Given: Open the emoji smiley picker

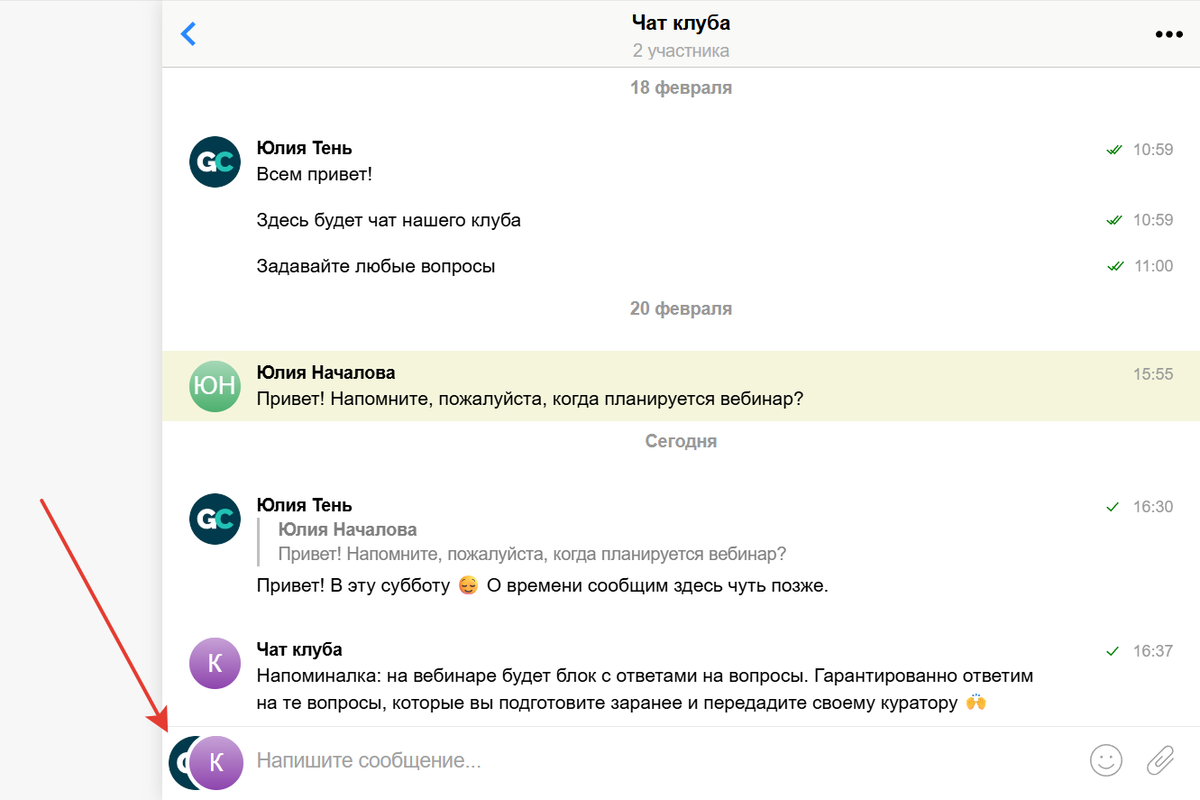Looking at the screenshot, I should coord(1106,760).
